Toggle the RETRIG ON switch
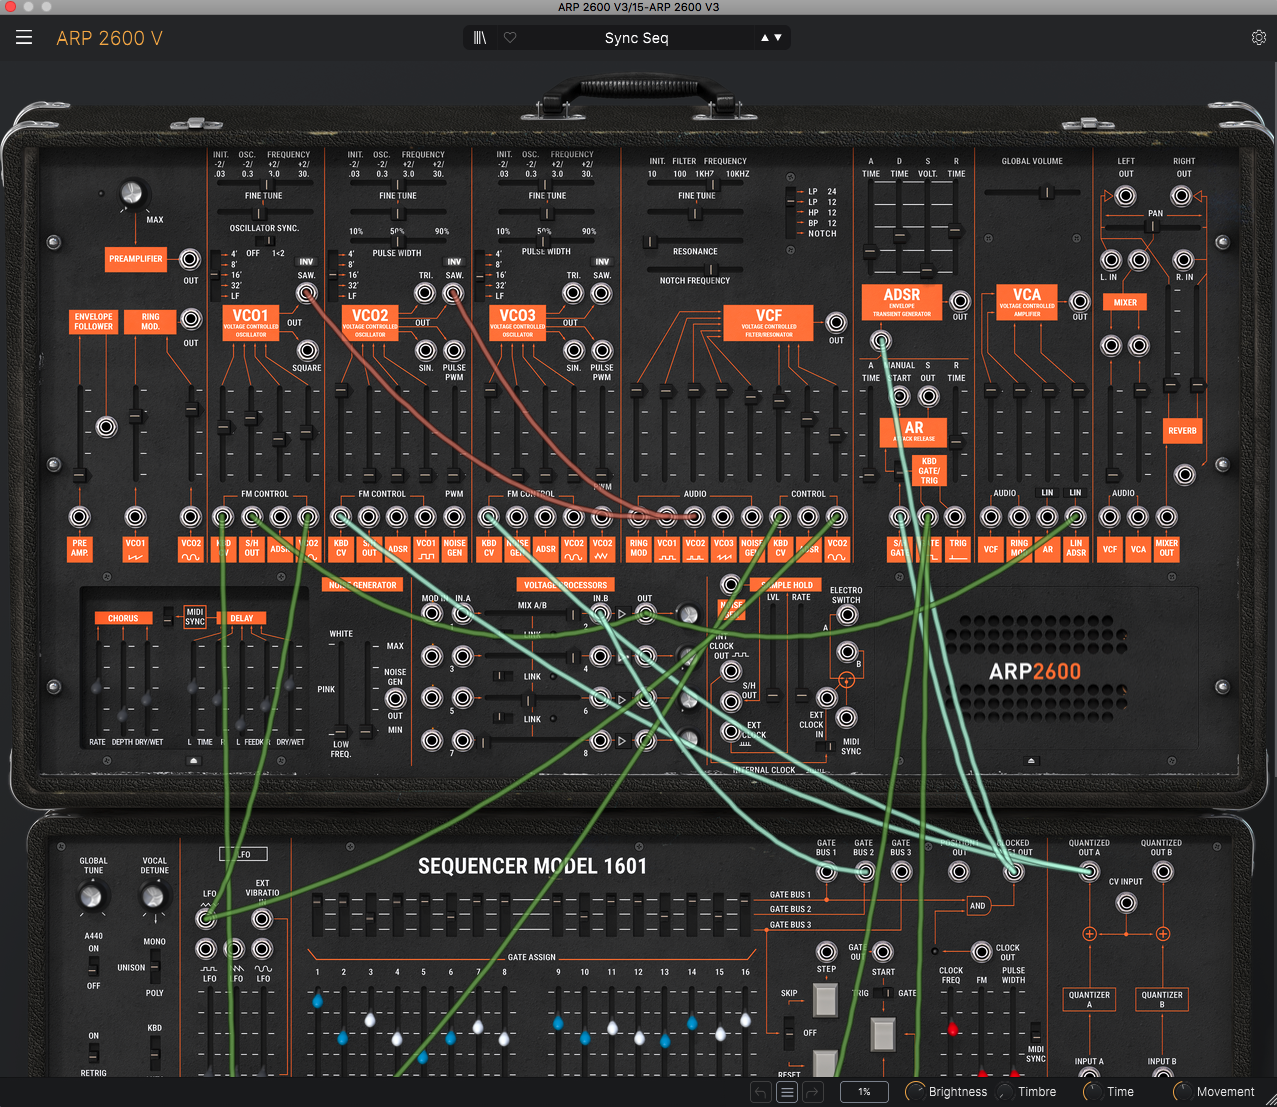This screenshot has width=1277, height=1107. click(93, 1053)
